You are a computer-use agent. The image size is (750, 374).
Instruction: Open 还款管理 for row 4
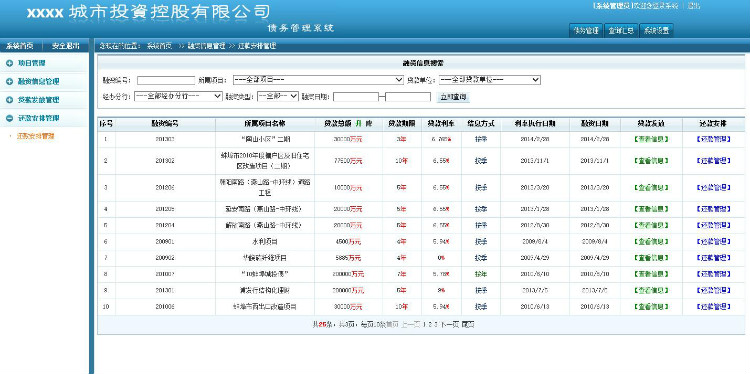(713, 209)
